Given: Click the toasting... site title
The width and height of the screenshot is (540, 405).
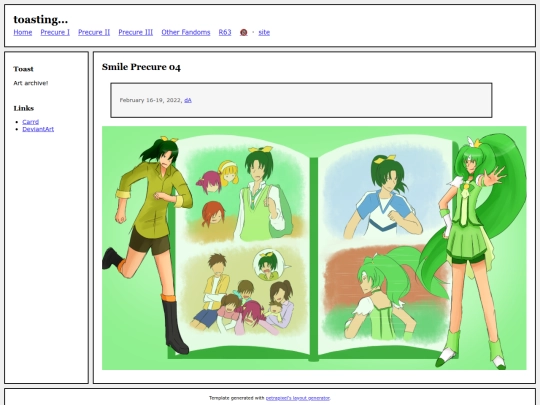Looking at the screenshot, I should point(41,20).
